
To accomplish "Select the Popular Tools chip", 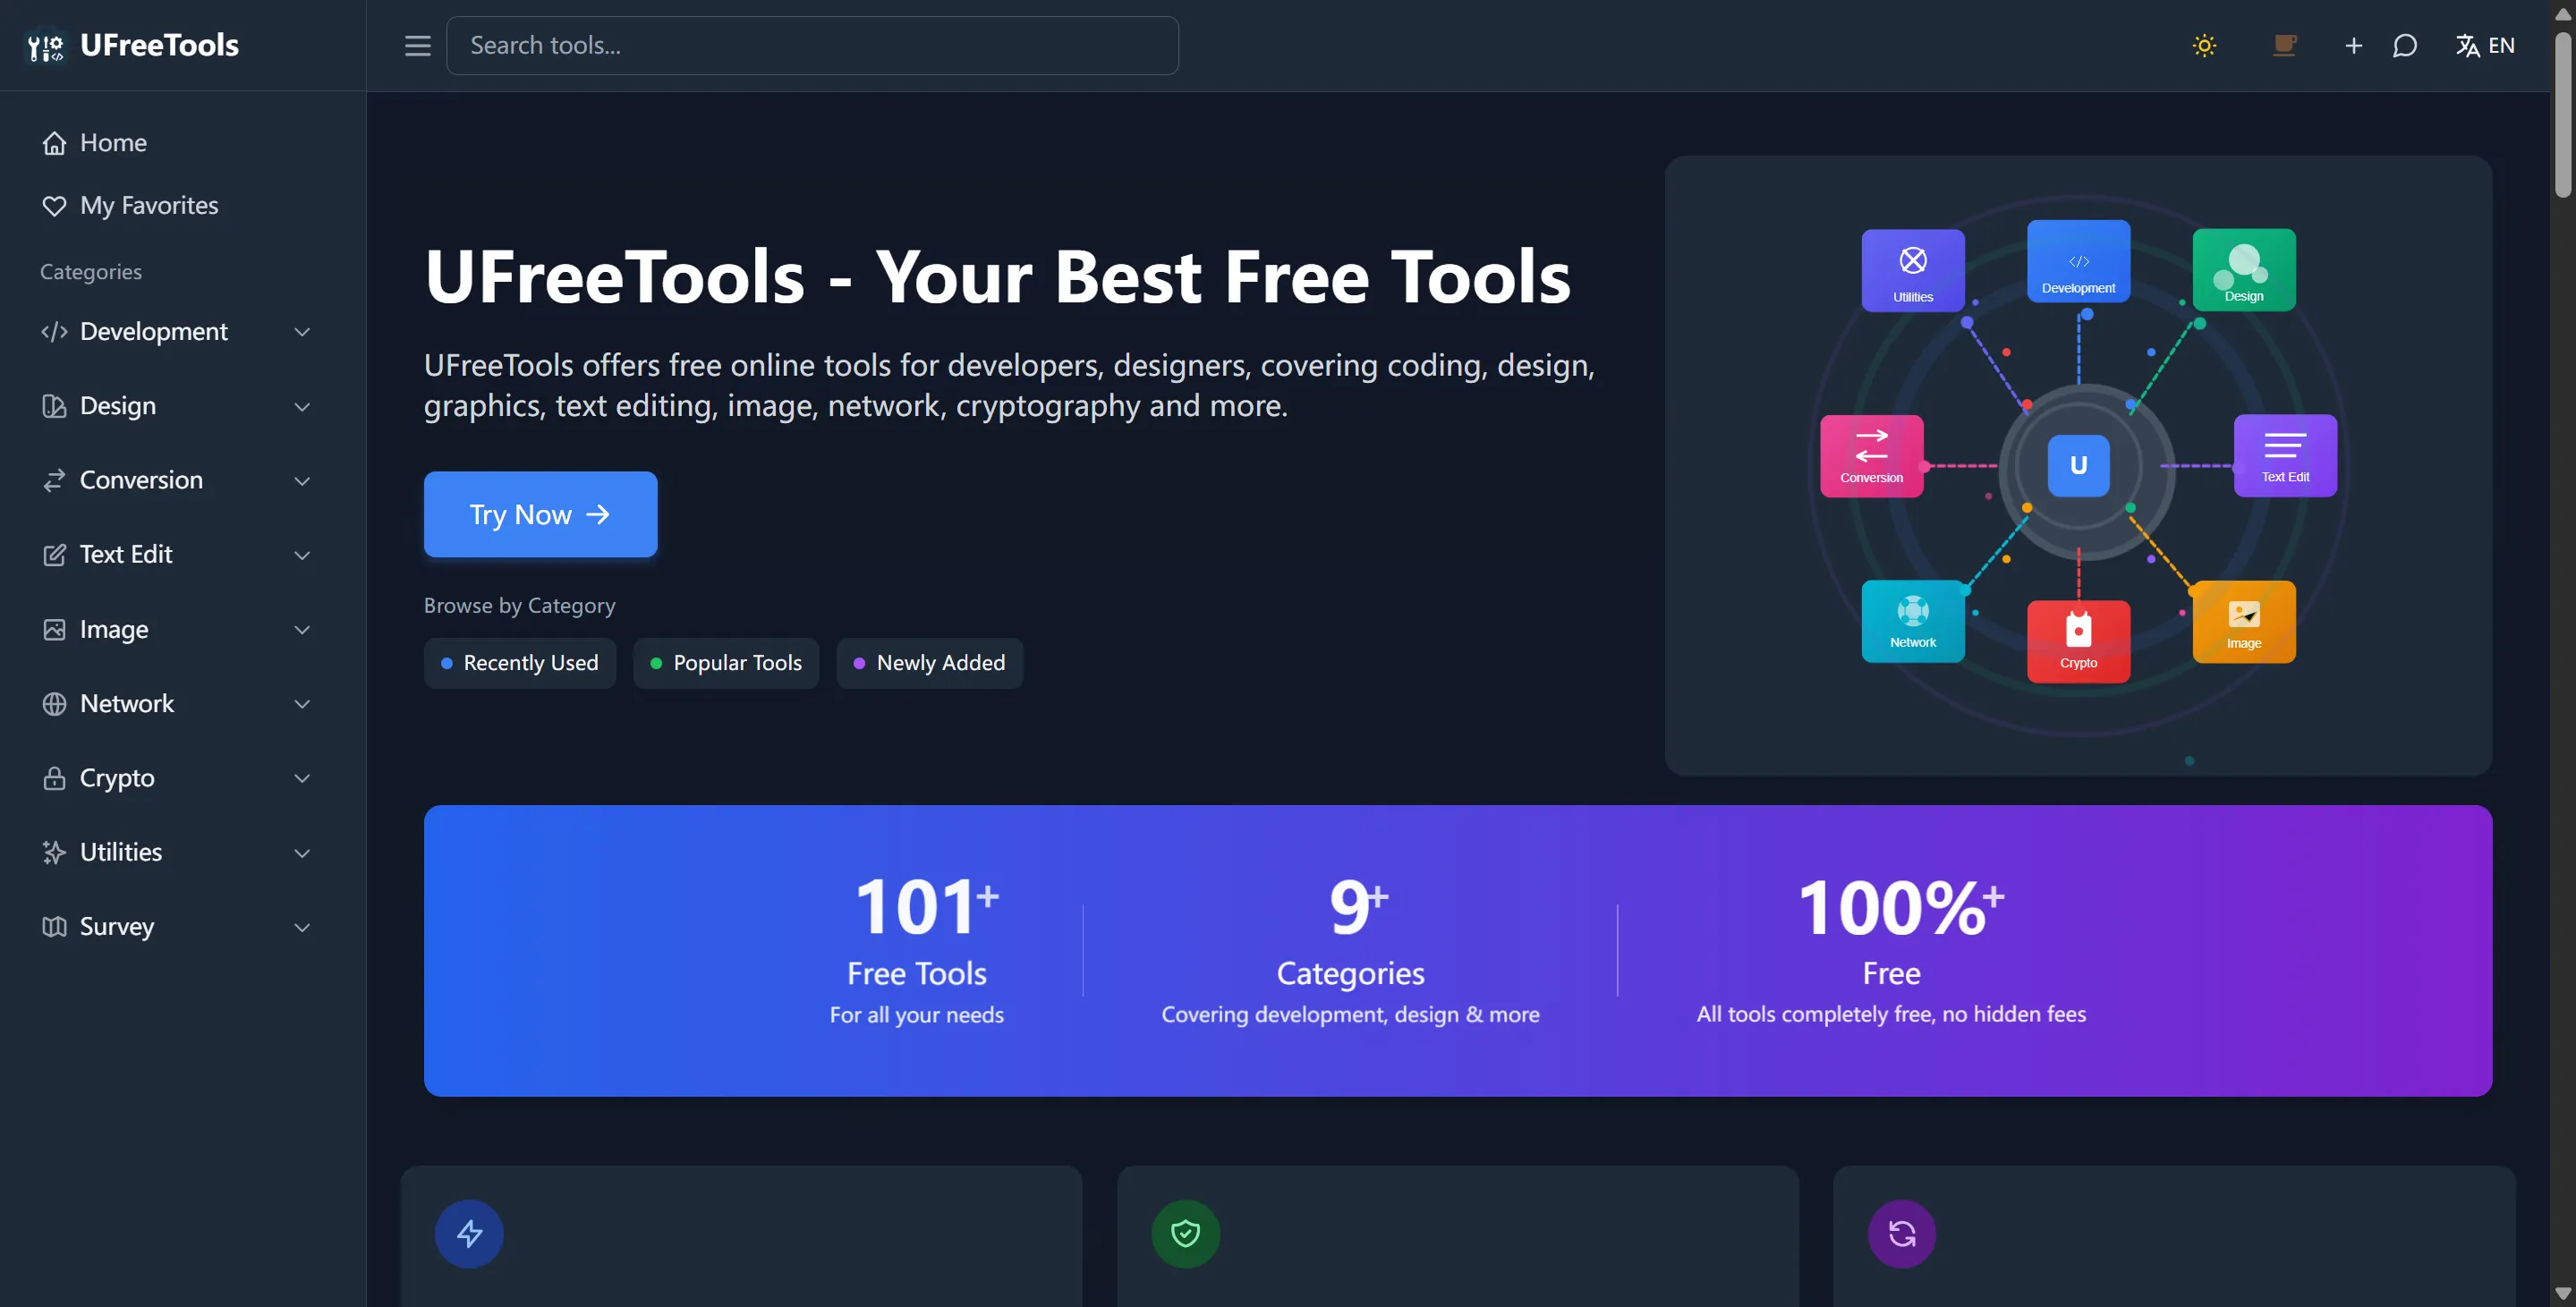I will (x=726, y=663).
